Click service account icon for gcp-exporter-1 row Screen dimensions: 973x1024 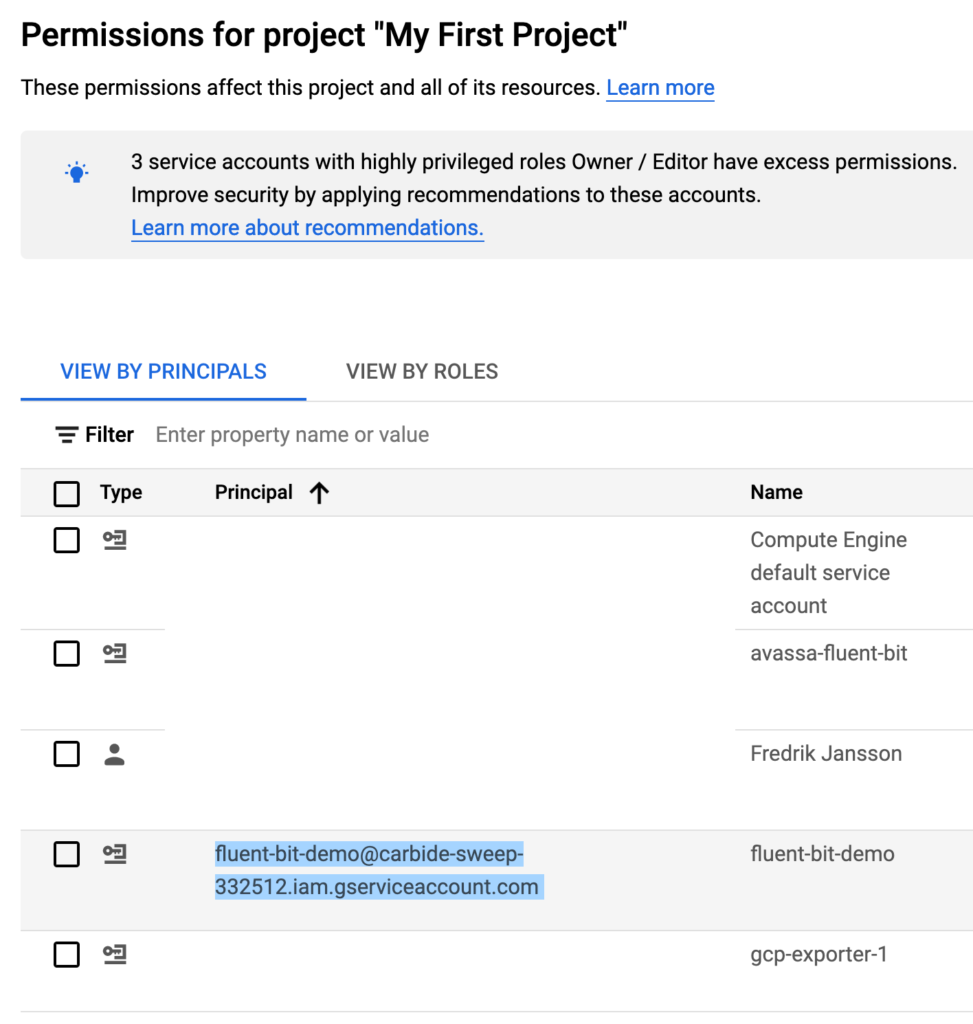coord(115,955)
